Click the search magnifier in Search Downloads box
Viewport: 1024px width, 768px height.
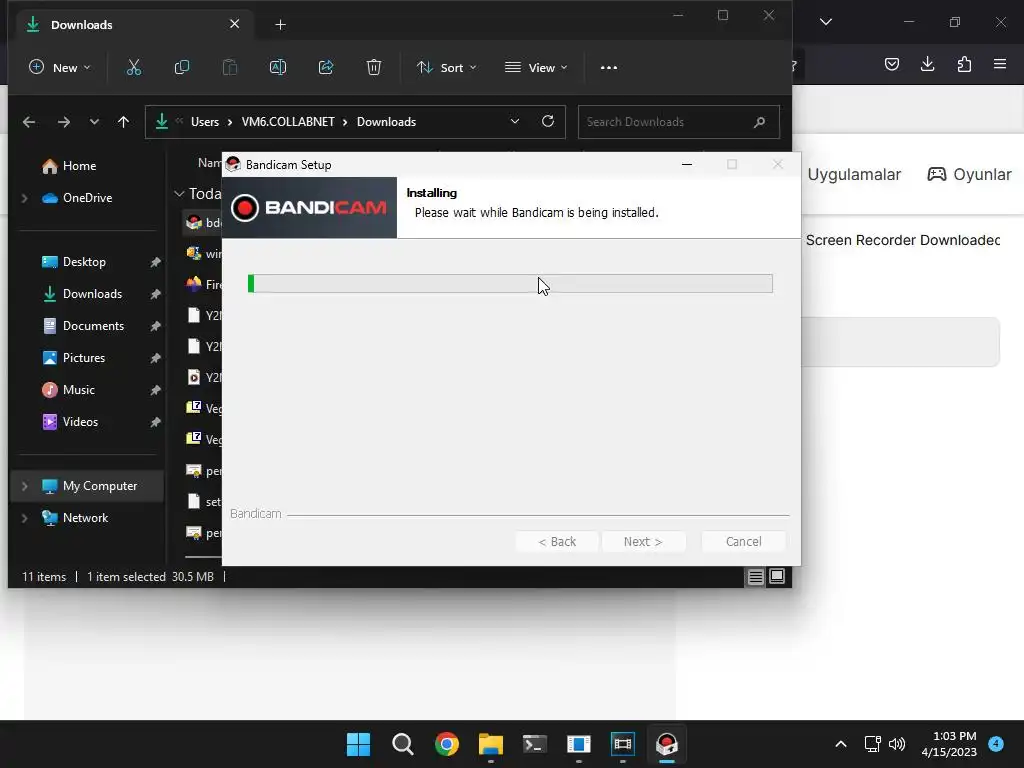point(759,122)
